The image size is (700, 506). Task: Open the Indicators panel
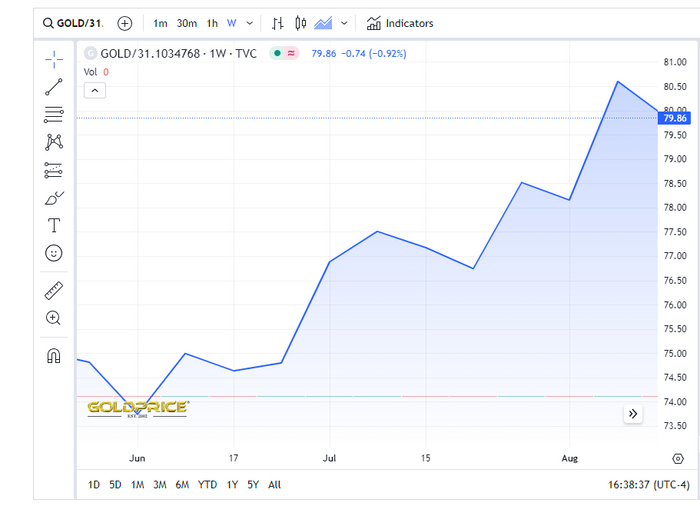[400, 23]
